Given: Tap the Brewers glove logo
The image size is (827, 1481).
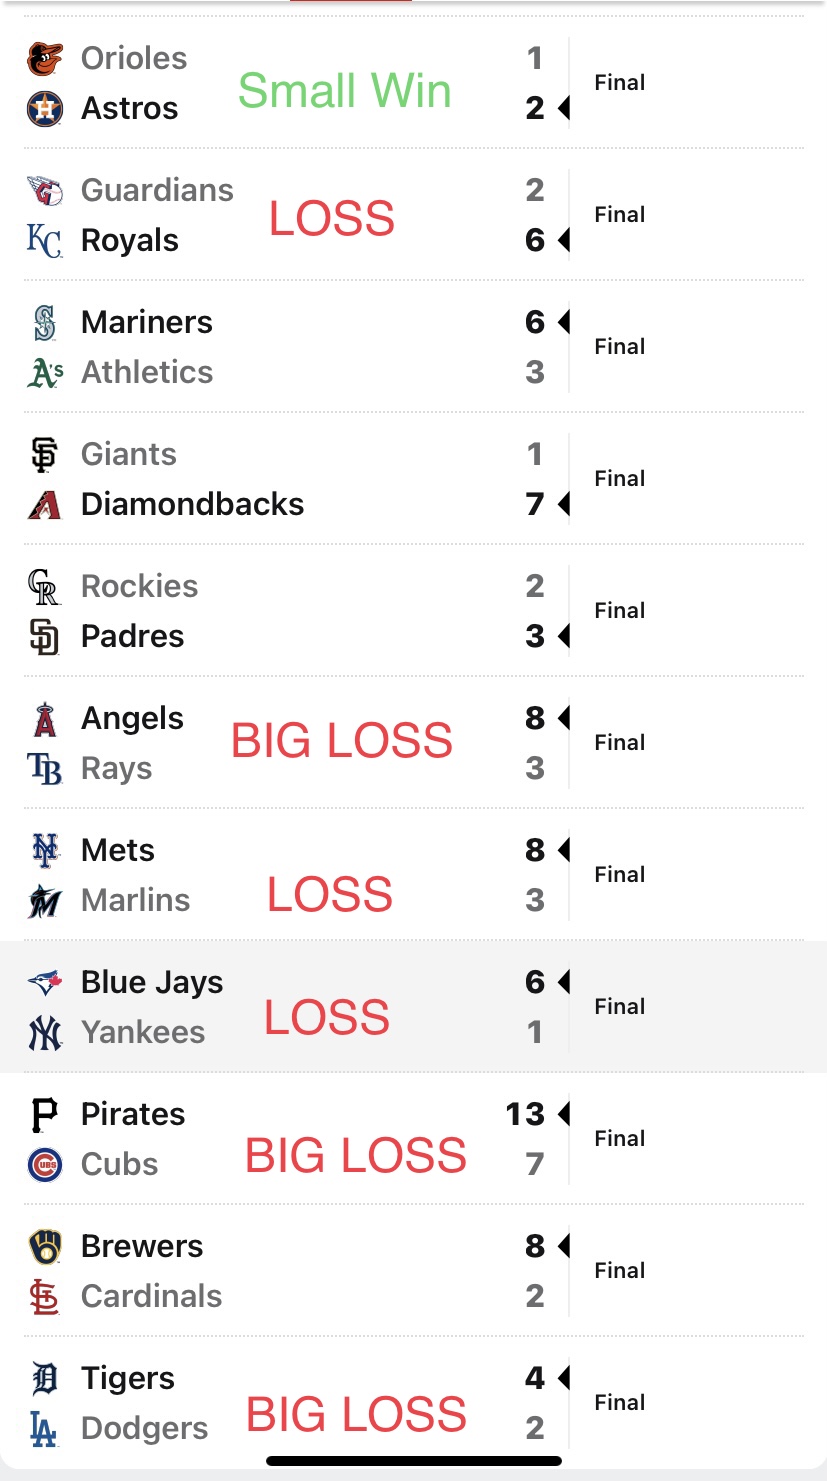Looking at the screenshot, I should tap(45, 1247).
